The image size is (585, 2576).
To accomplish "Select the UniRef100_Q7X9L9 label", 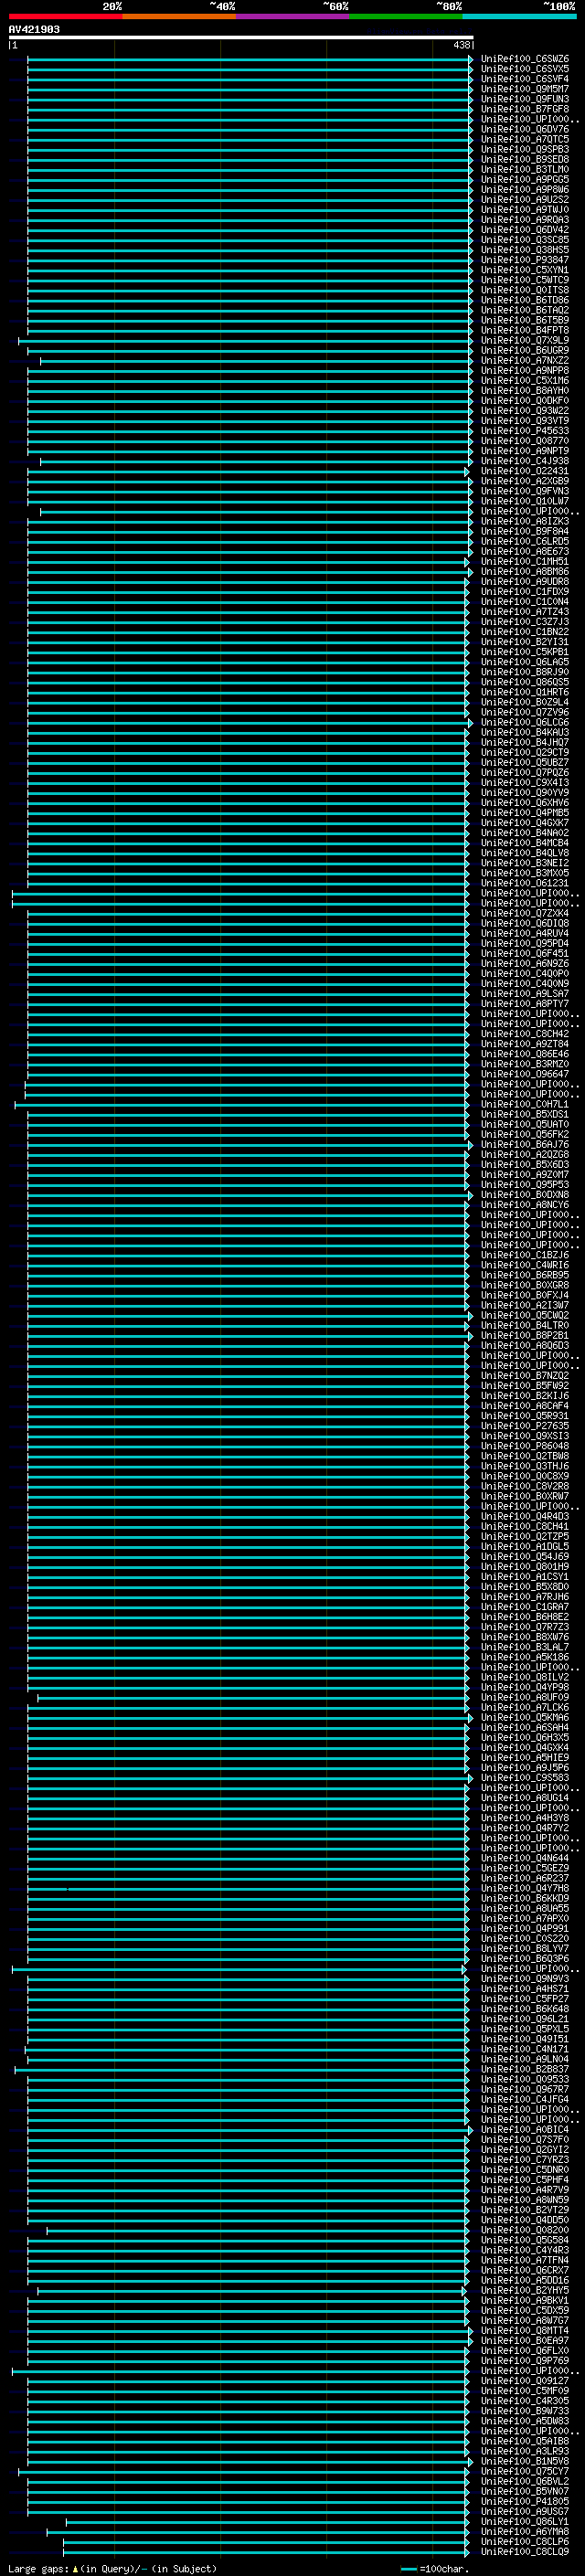I will coord(525,340).
